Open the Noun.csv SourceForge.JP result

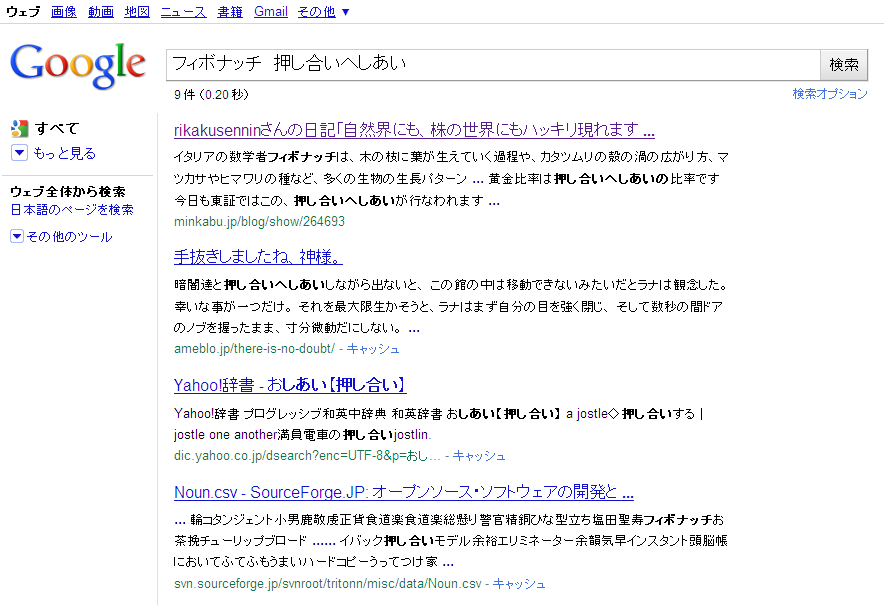click(x=403, y=492)
